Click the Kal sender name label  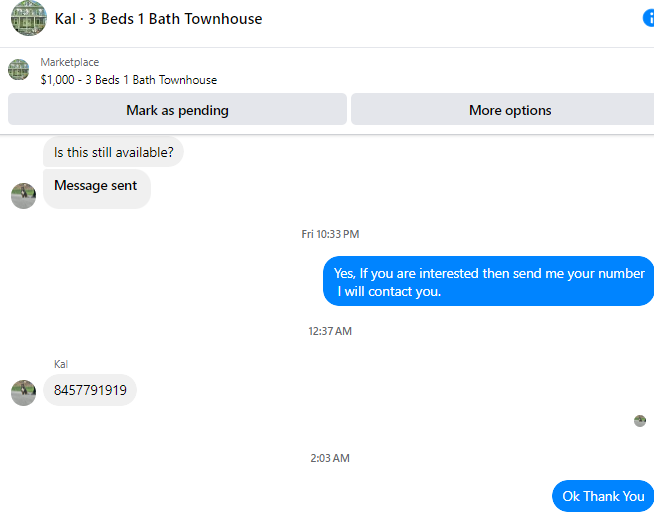pos(61,364)
